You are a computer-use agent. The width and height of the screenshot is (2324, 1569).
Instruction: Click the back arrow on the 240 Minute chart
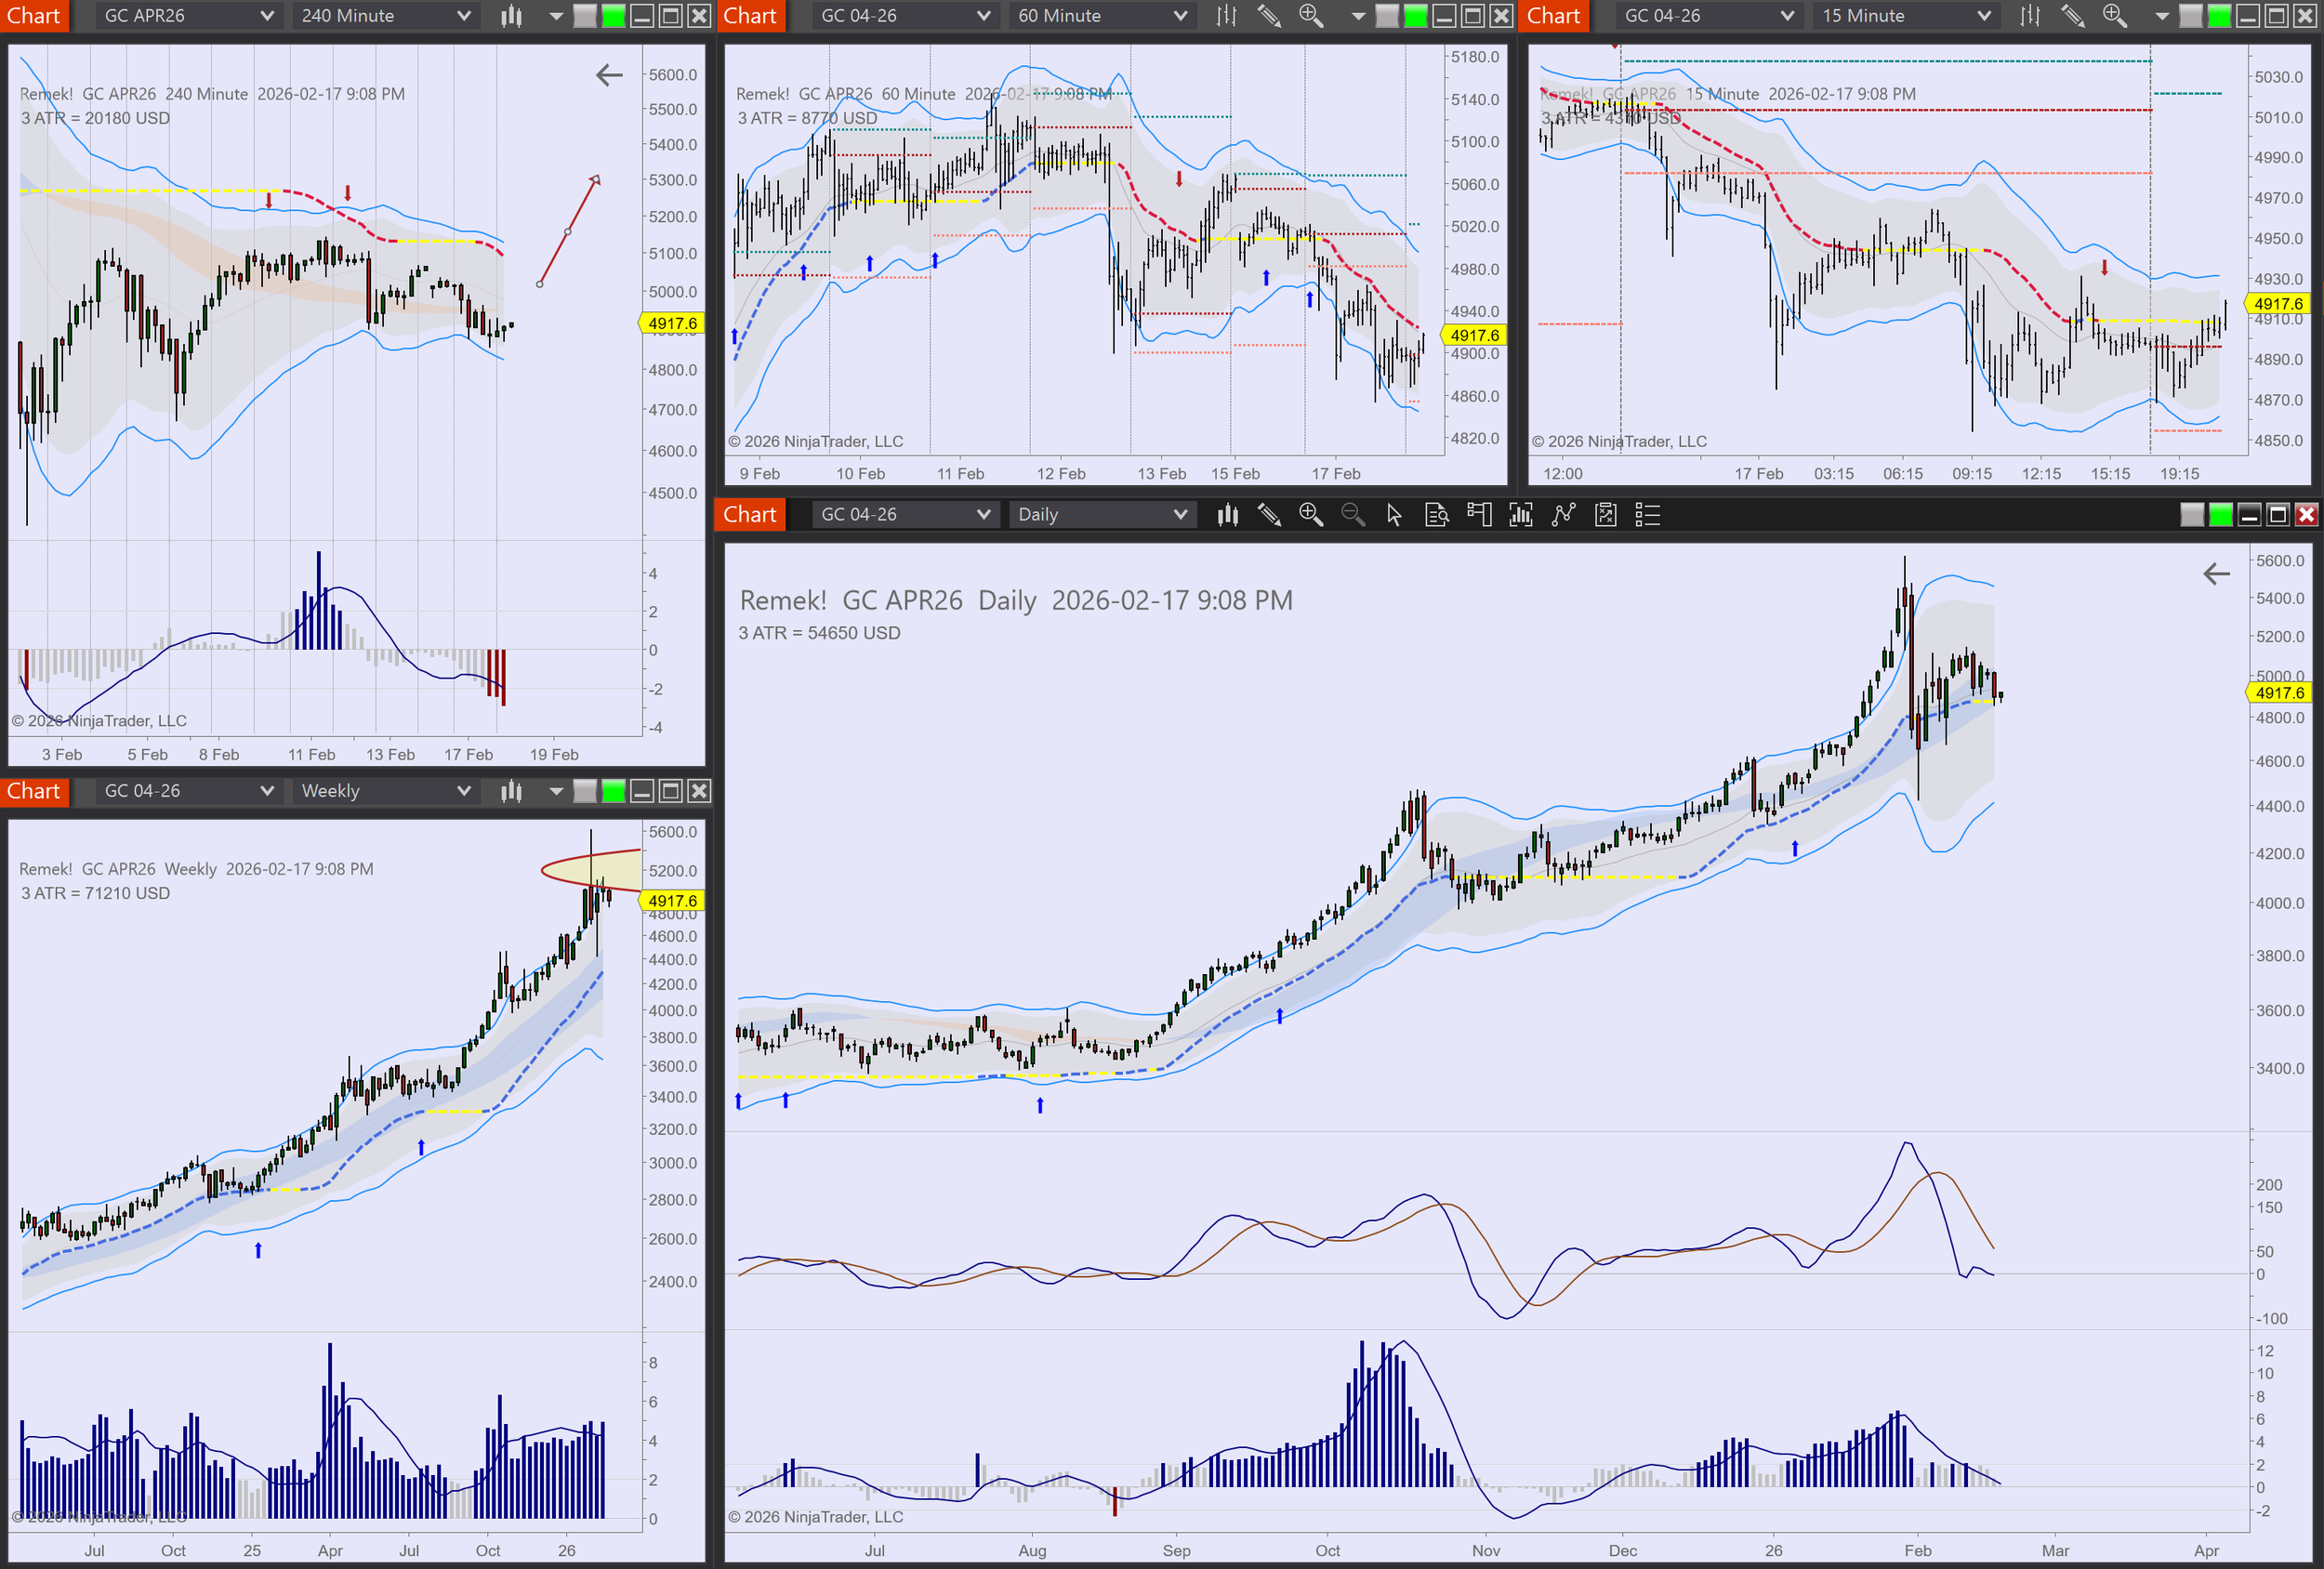(609, 75)
